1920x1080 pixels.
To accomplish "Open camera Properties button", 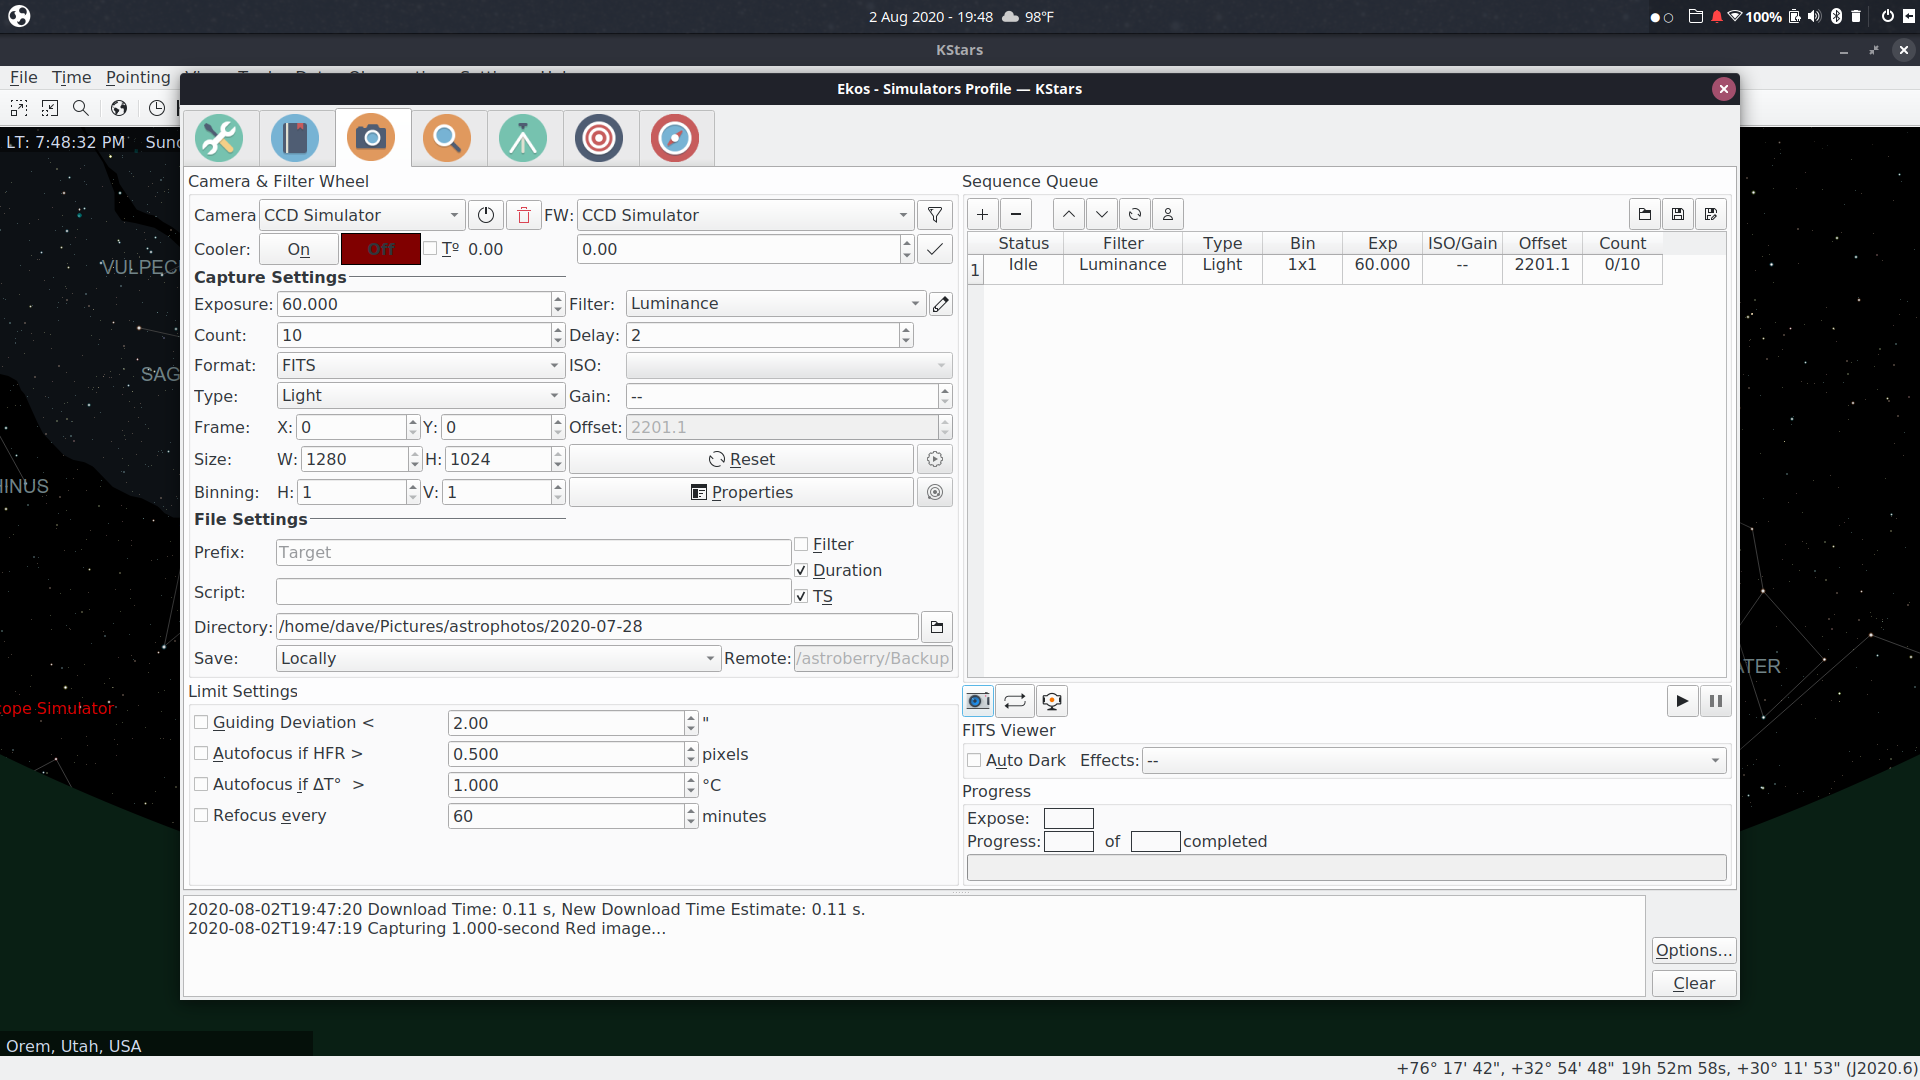I will 741,492.
